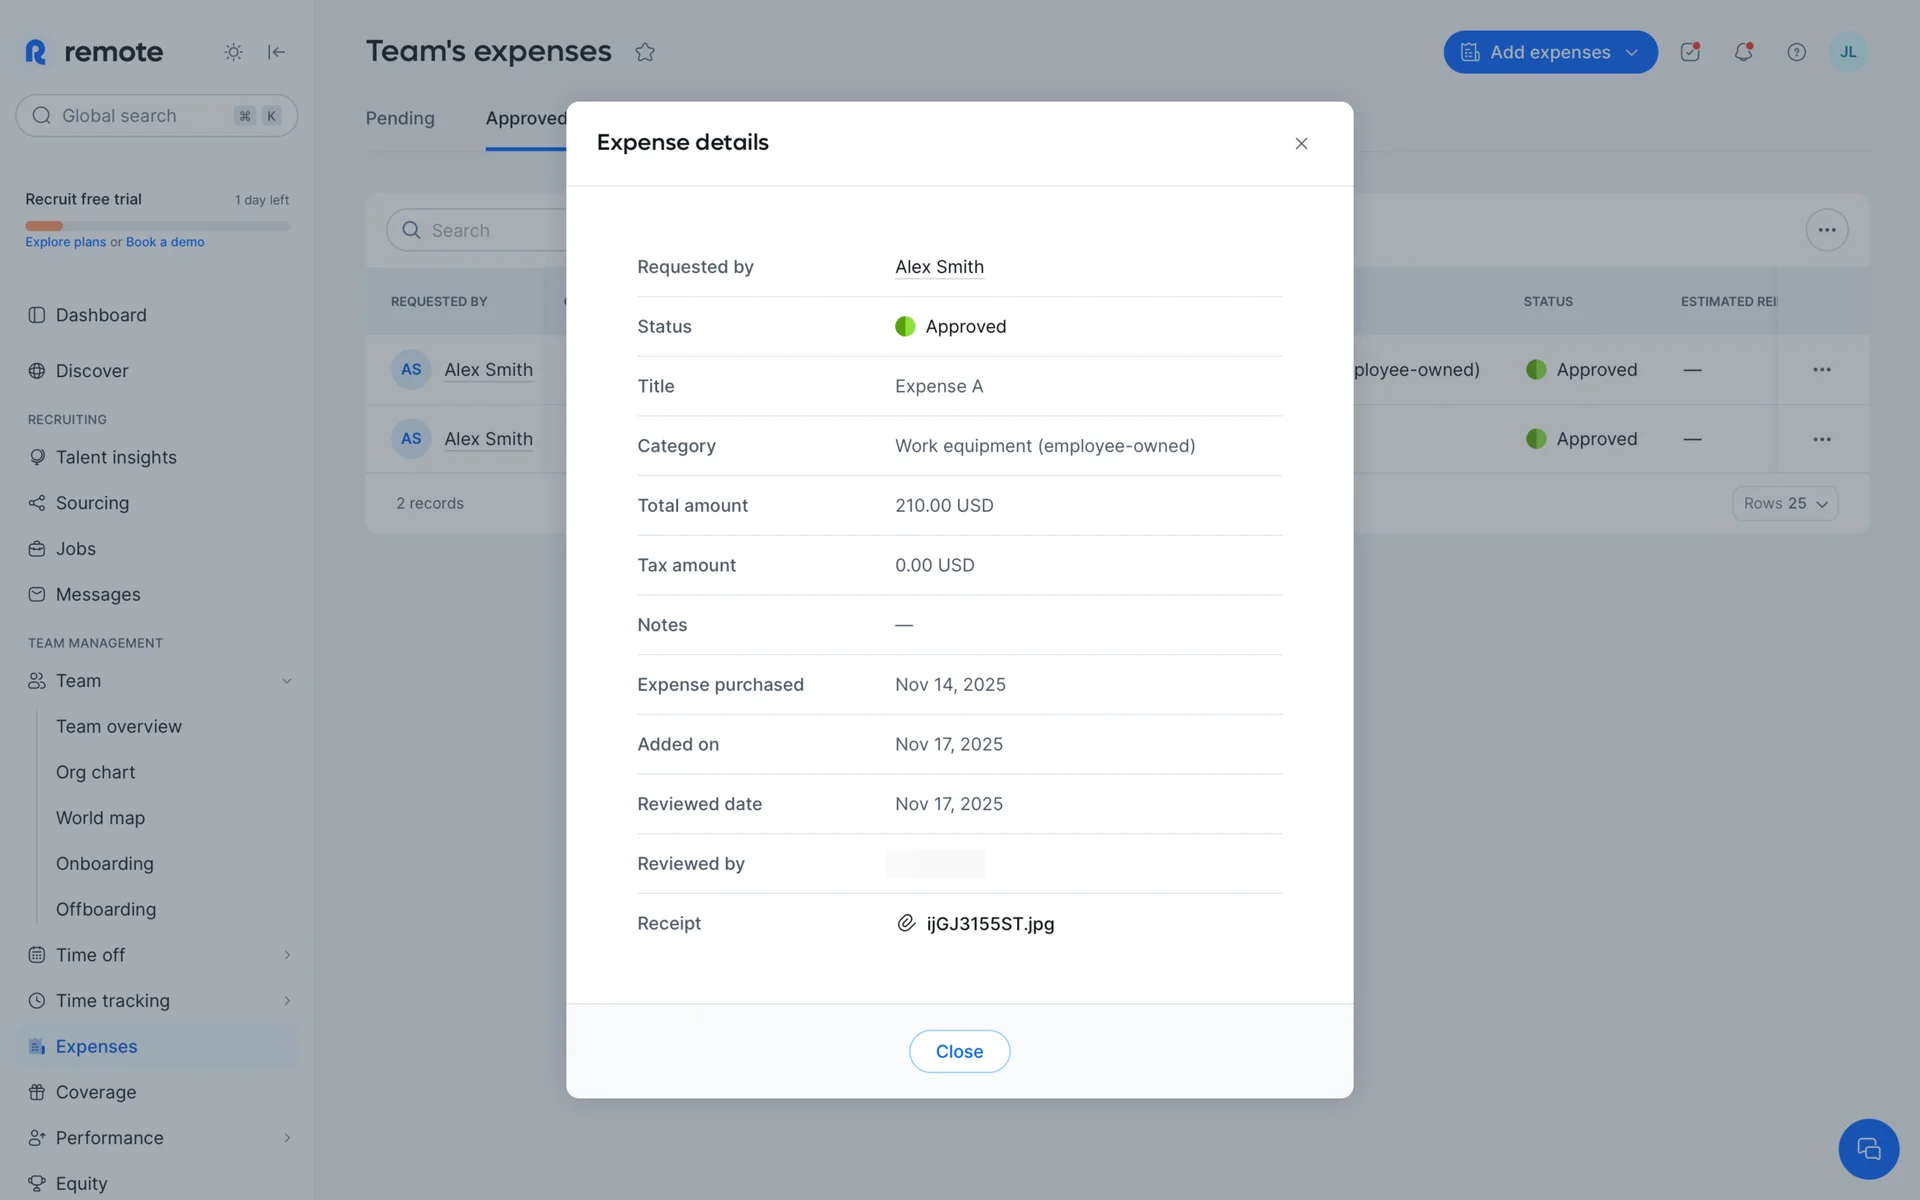Switch to the Pending tab
Image resolution: width=1920 pixels, height=1200 pixels.
pyautogui.click(x=400, y=118)
